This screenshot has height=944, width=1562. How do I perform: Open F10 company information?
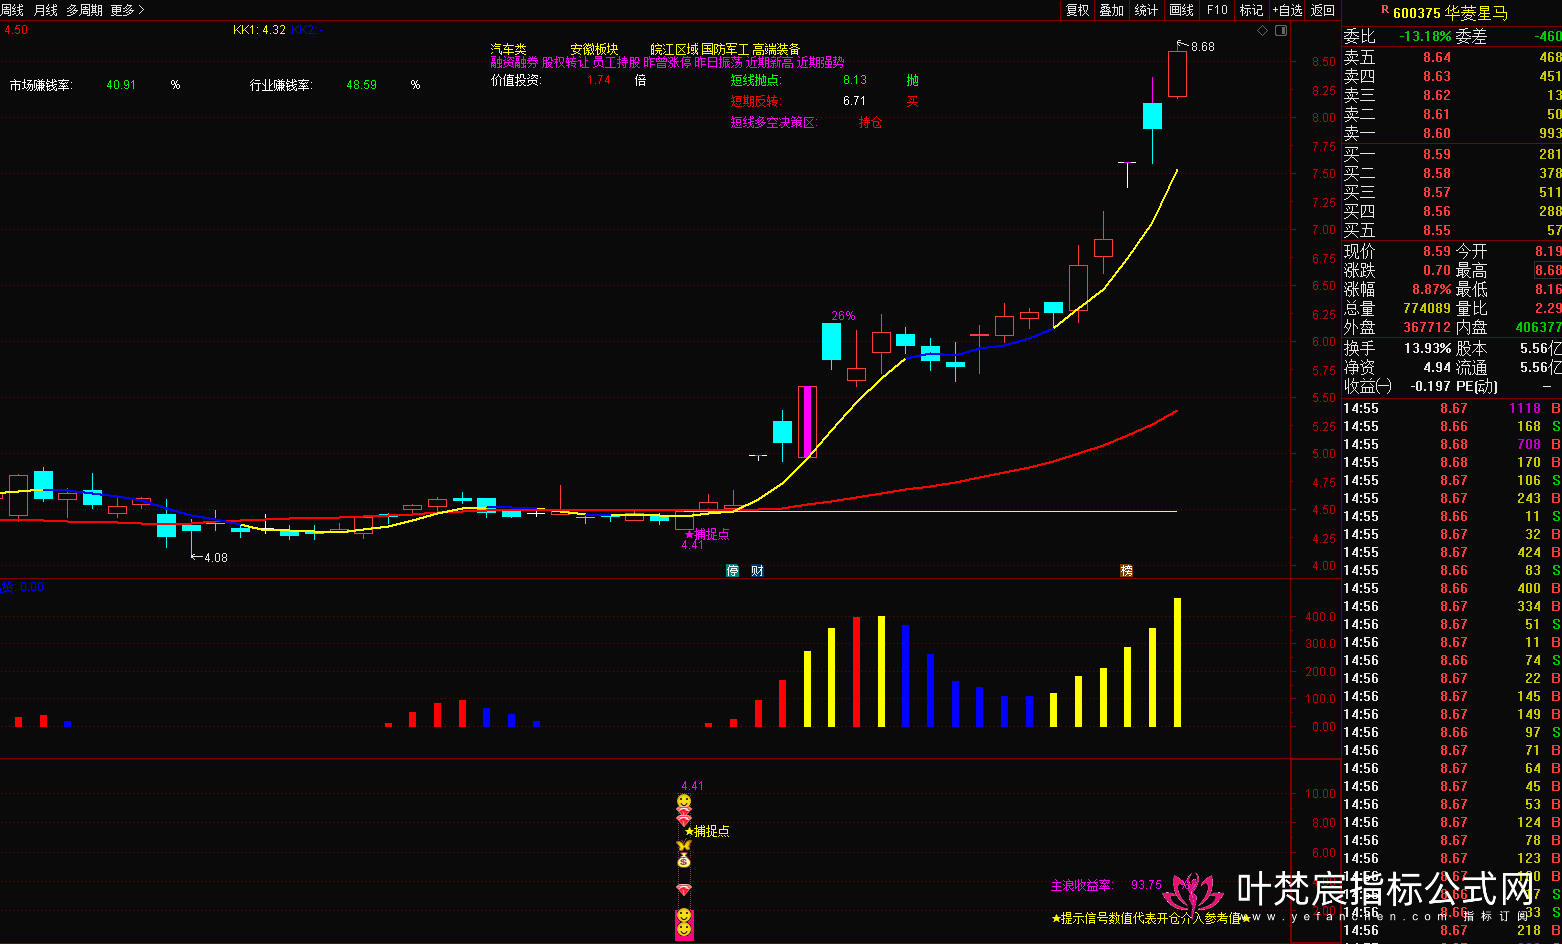[x=1217, y=10]
